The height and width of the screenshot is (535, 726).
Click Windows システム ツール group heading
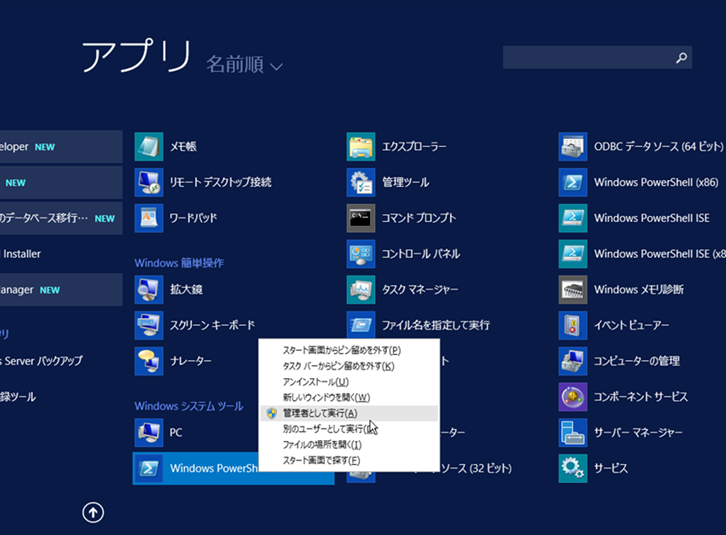click(x=189, y=406)
